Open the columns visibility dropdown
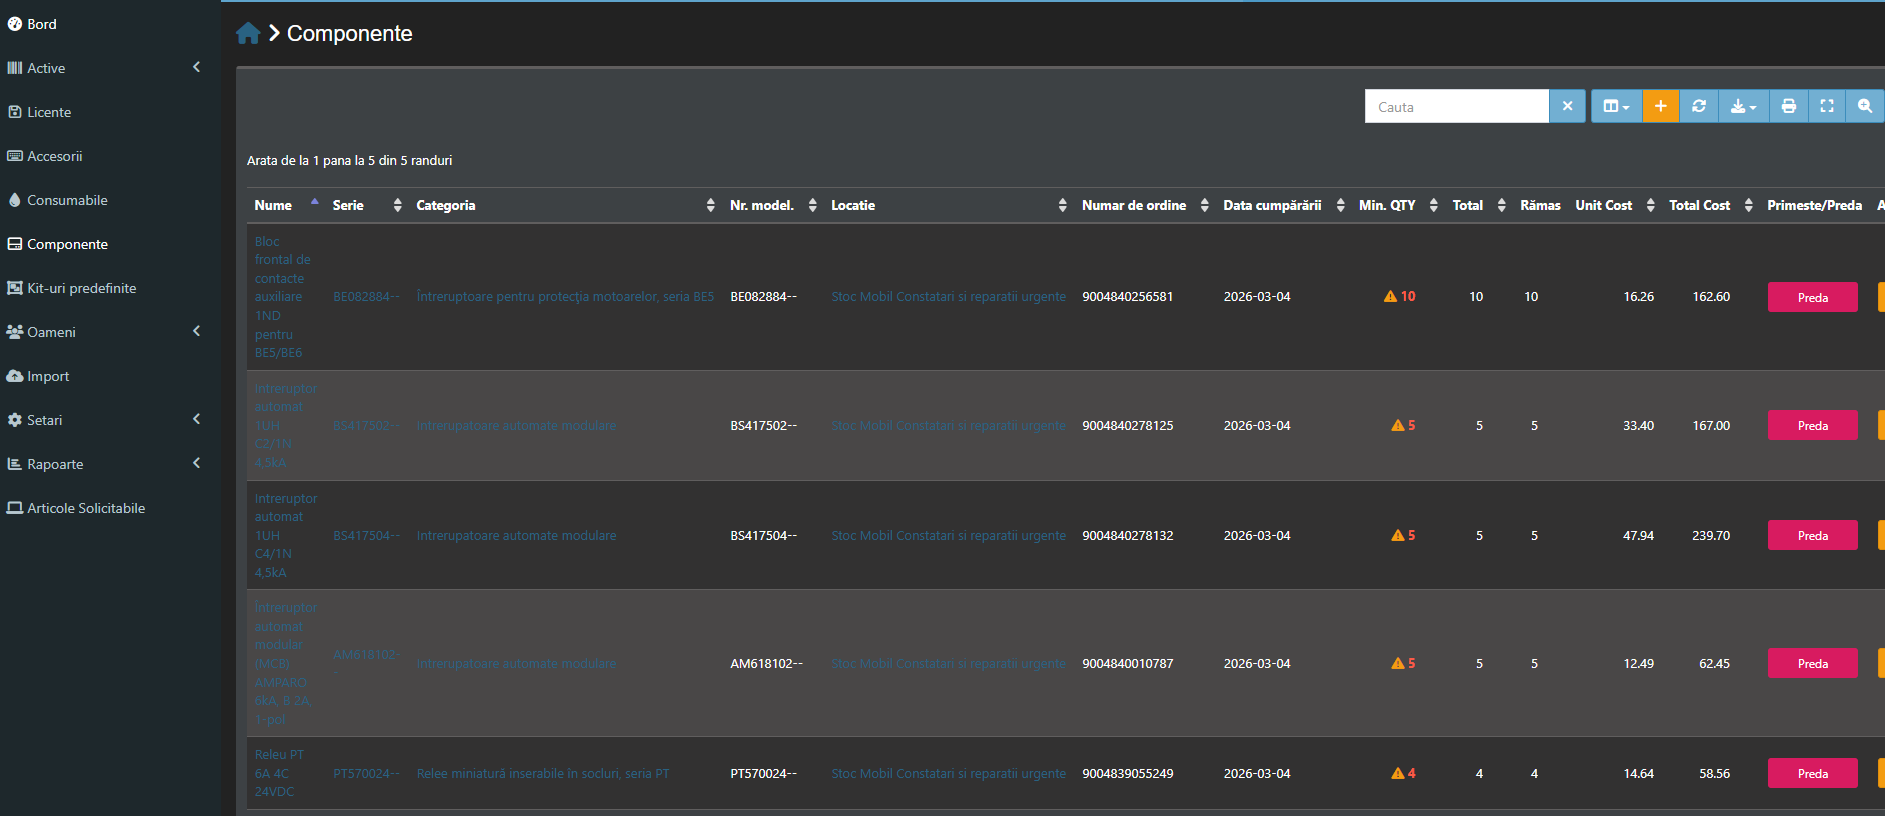 1616,106
